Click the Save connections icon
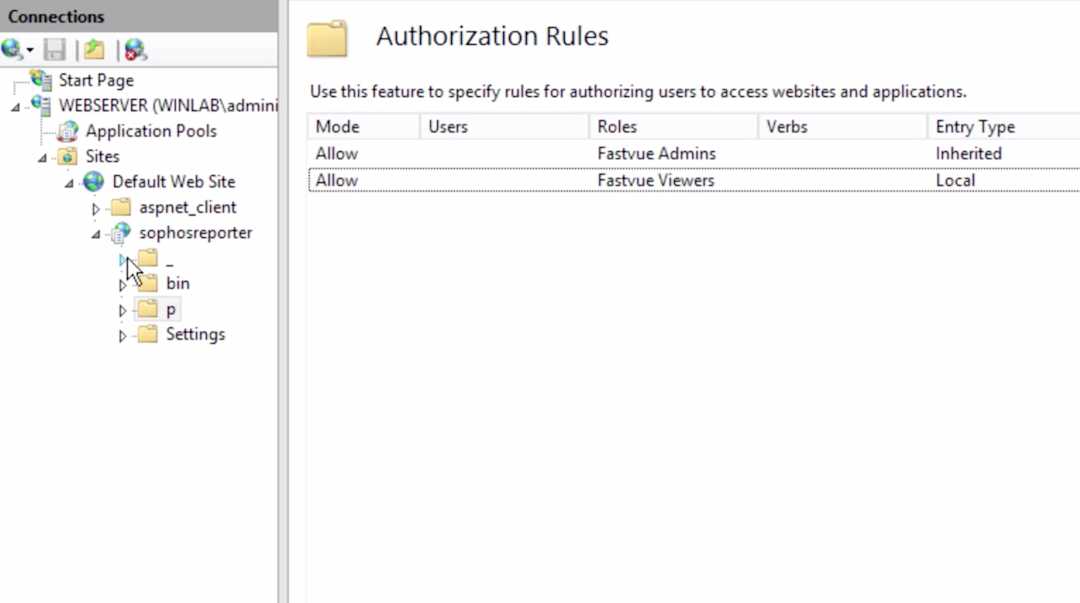Screen dimensions: 1080x603 pos(55,49)
